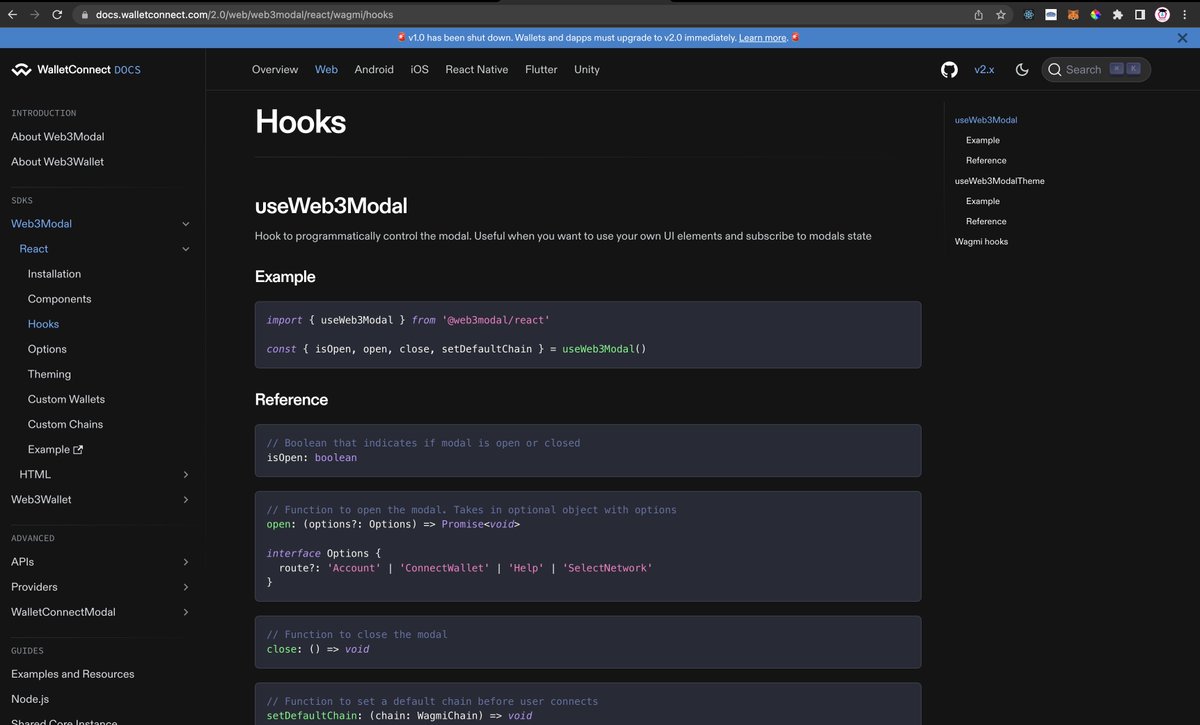Click the share icon in address bar
Image resolution: width=1200 pixels, height=725 pixels.
(978, 15)
